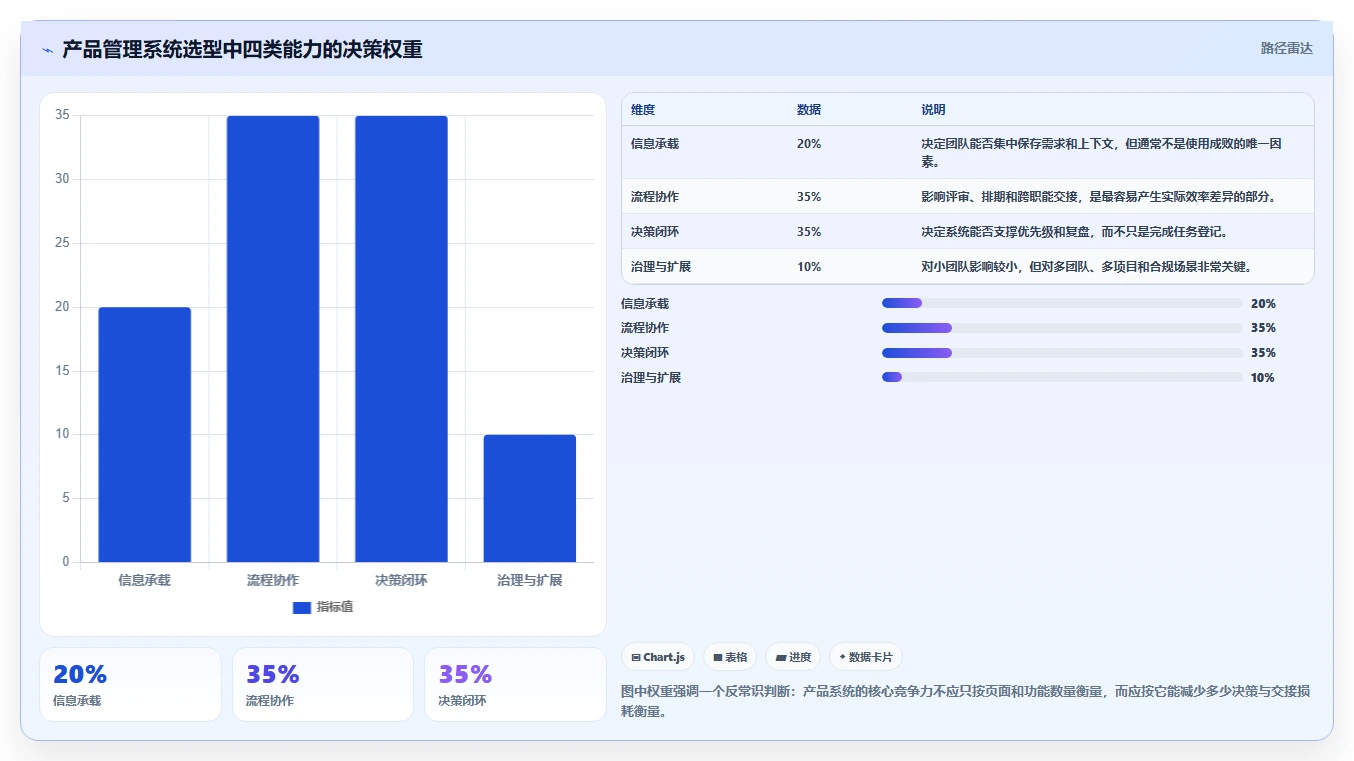Click the description starting 决定团队能否集中
The height and width of the screenshot is (761, 1354).
(1102, 153)
